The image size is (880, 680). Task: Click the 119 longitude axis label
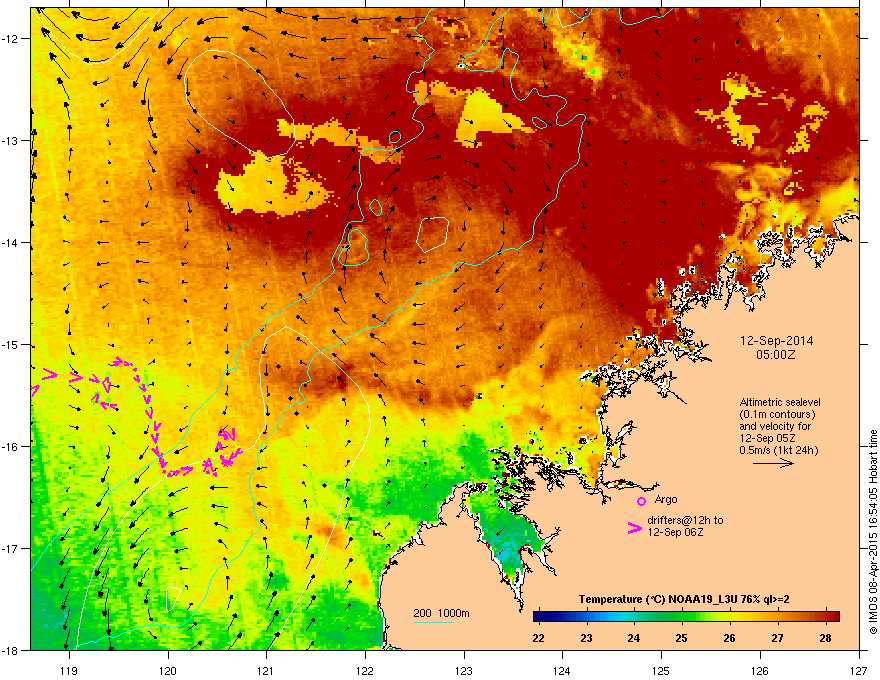(x=69, y=670)
